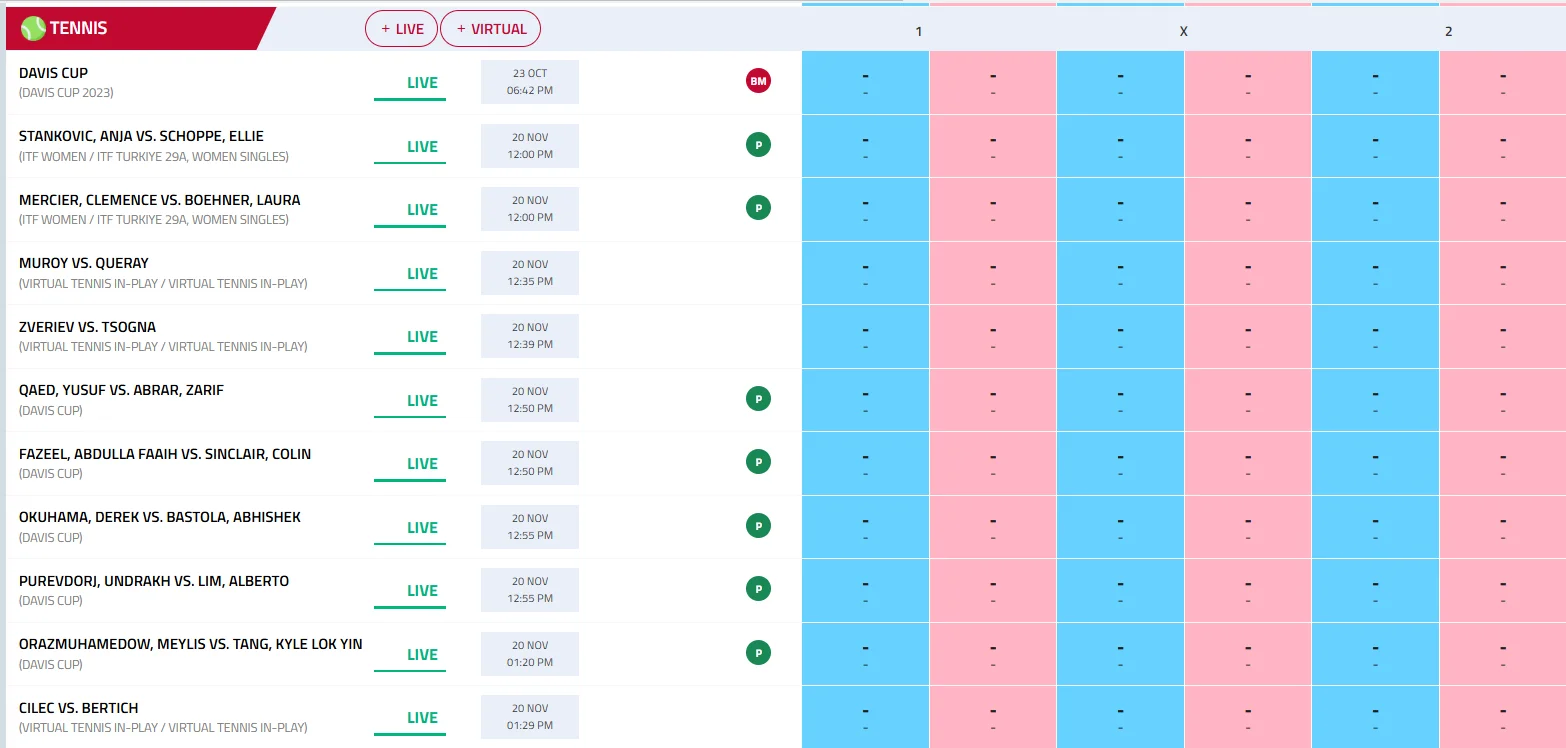The width and height of the screenshot is (1566, 748).
Task: Open match Okuhama, Derek vs. Bastola, Abhishek
Action: [x=160, y=517]
